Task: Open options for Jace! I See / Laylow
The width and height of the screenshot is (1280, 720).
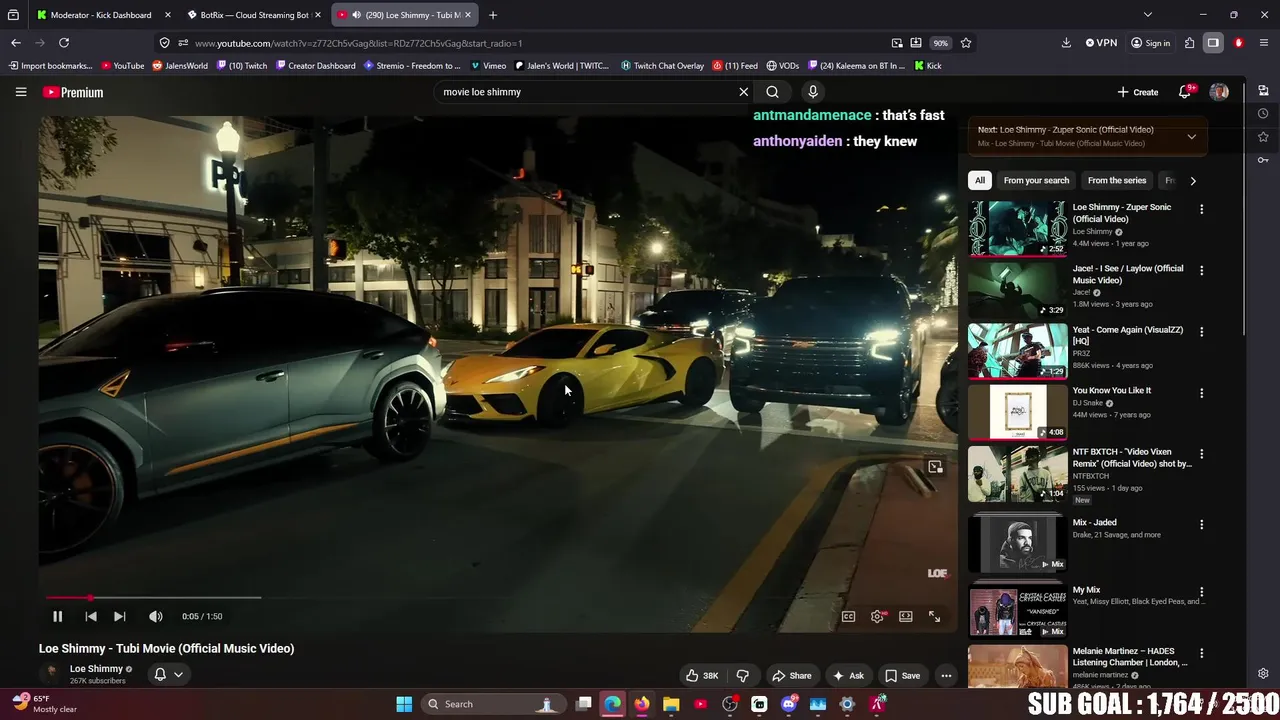Action: 1201,270
